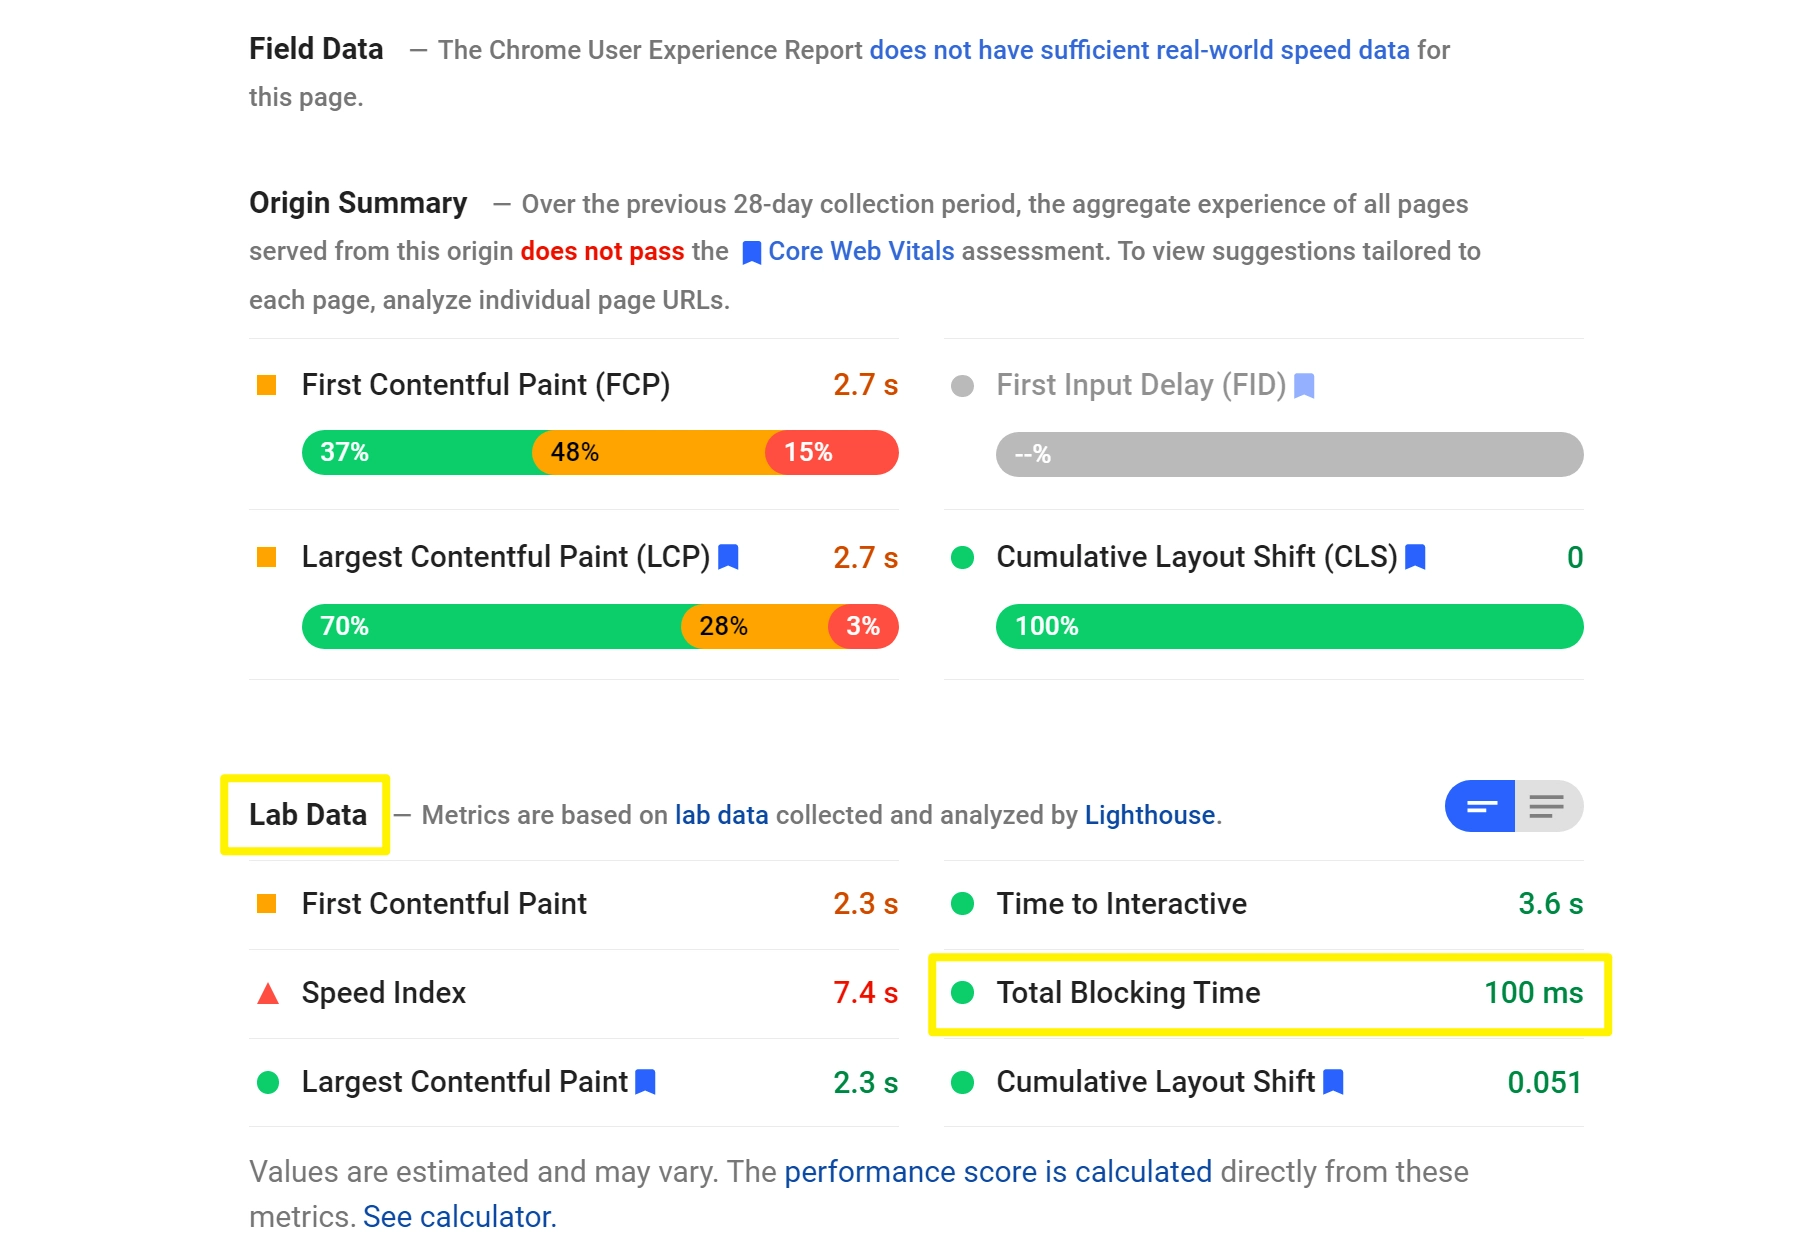1813x1257 pixels.
Task: Expand the Time to Interactive metric row
Action: click(1264, 904)
